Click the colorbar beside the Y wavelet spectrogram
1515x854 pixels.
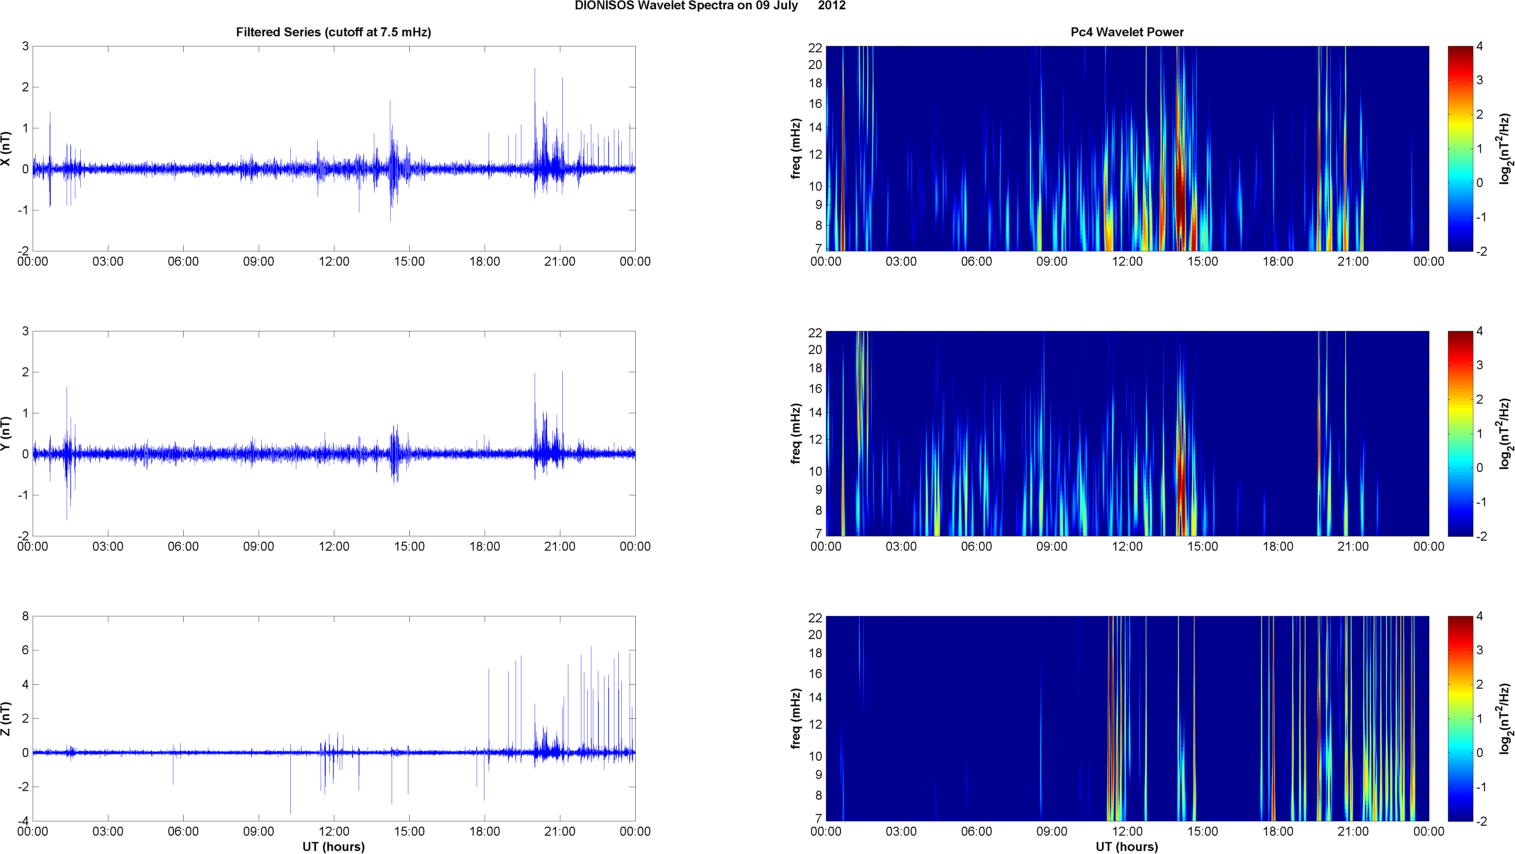1460,434
